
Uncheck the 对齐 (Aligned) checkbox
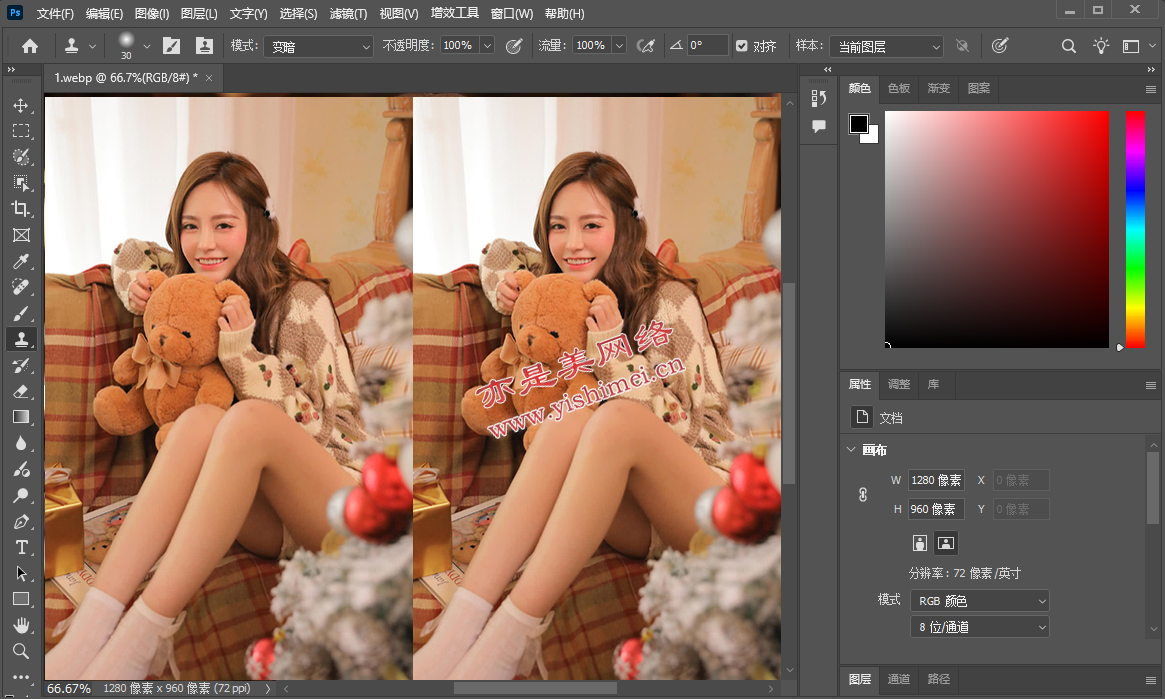click(x=741, y=46)
